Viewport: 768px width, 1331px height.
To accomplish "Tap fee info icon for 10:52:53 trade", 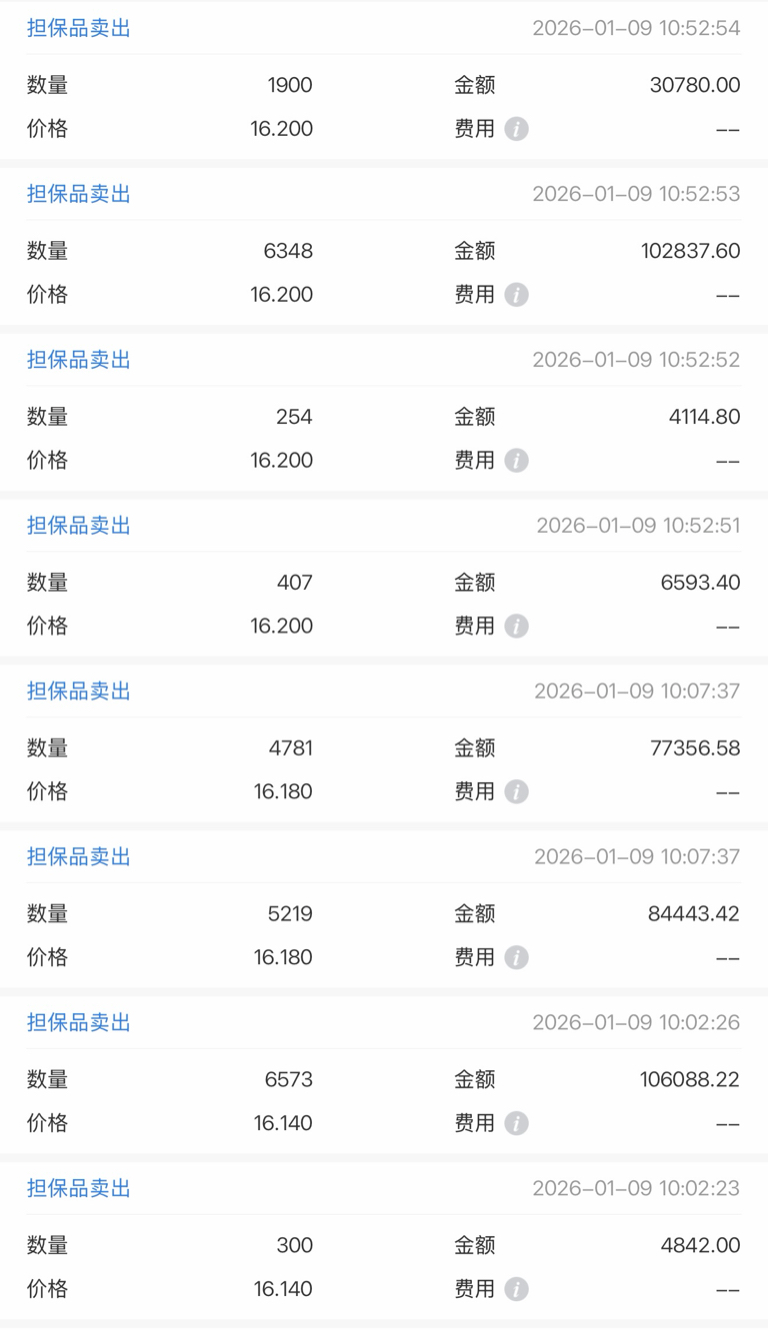I will (516, 295).
